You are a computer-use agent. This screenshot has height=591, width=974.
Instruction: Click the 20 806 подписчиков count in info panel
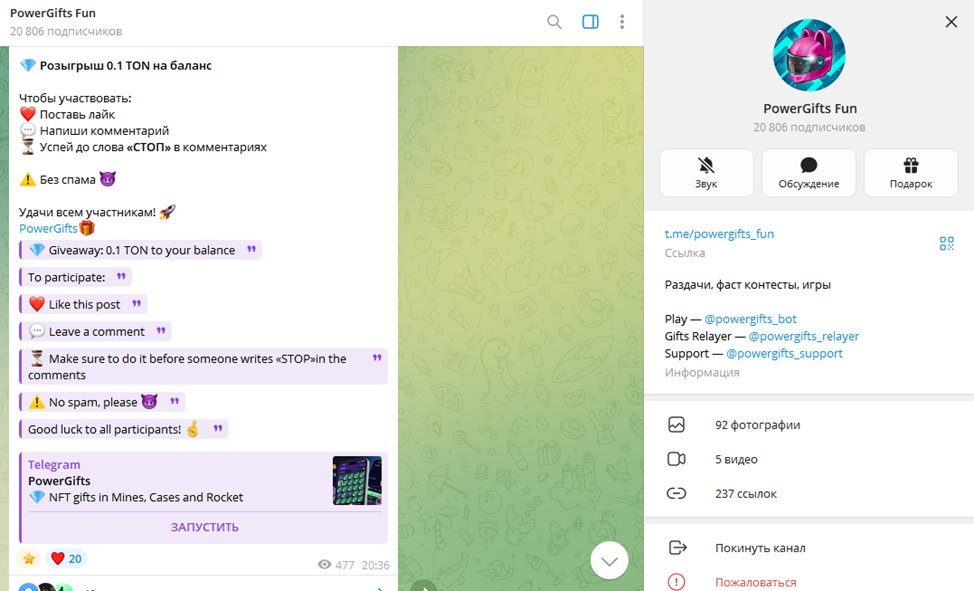tap(809, 127)
